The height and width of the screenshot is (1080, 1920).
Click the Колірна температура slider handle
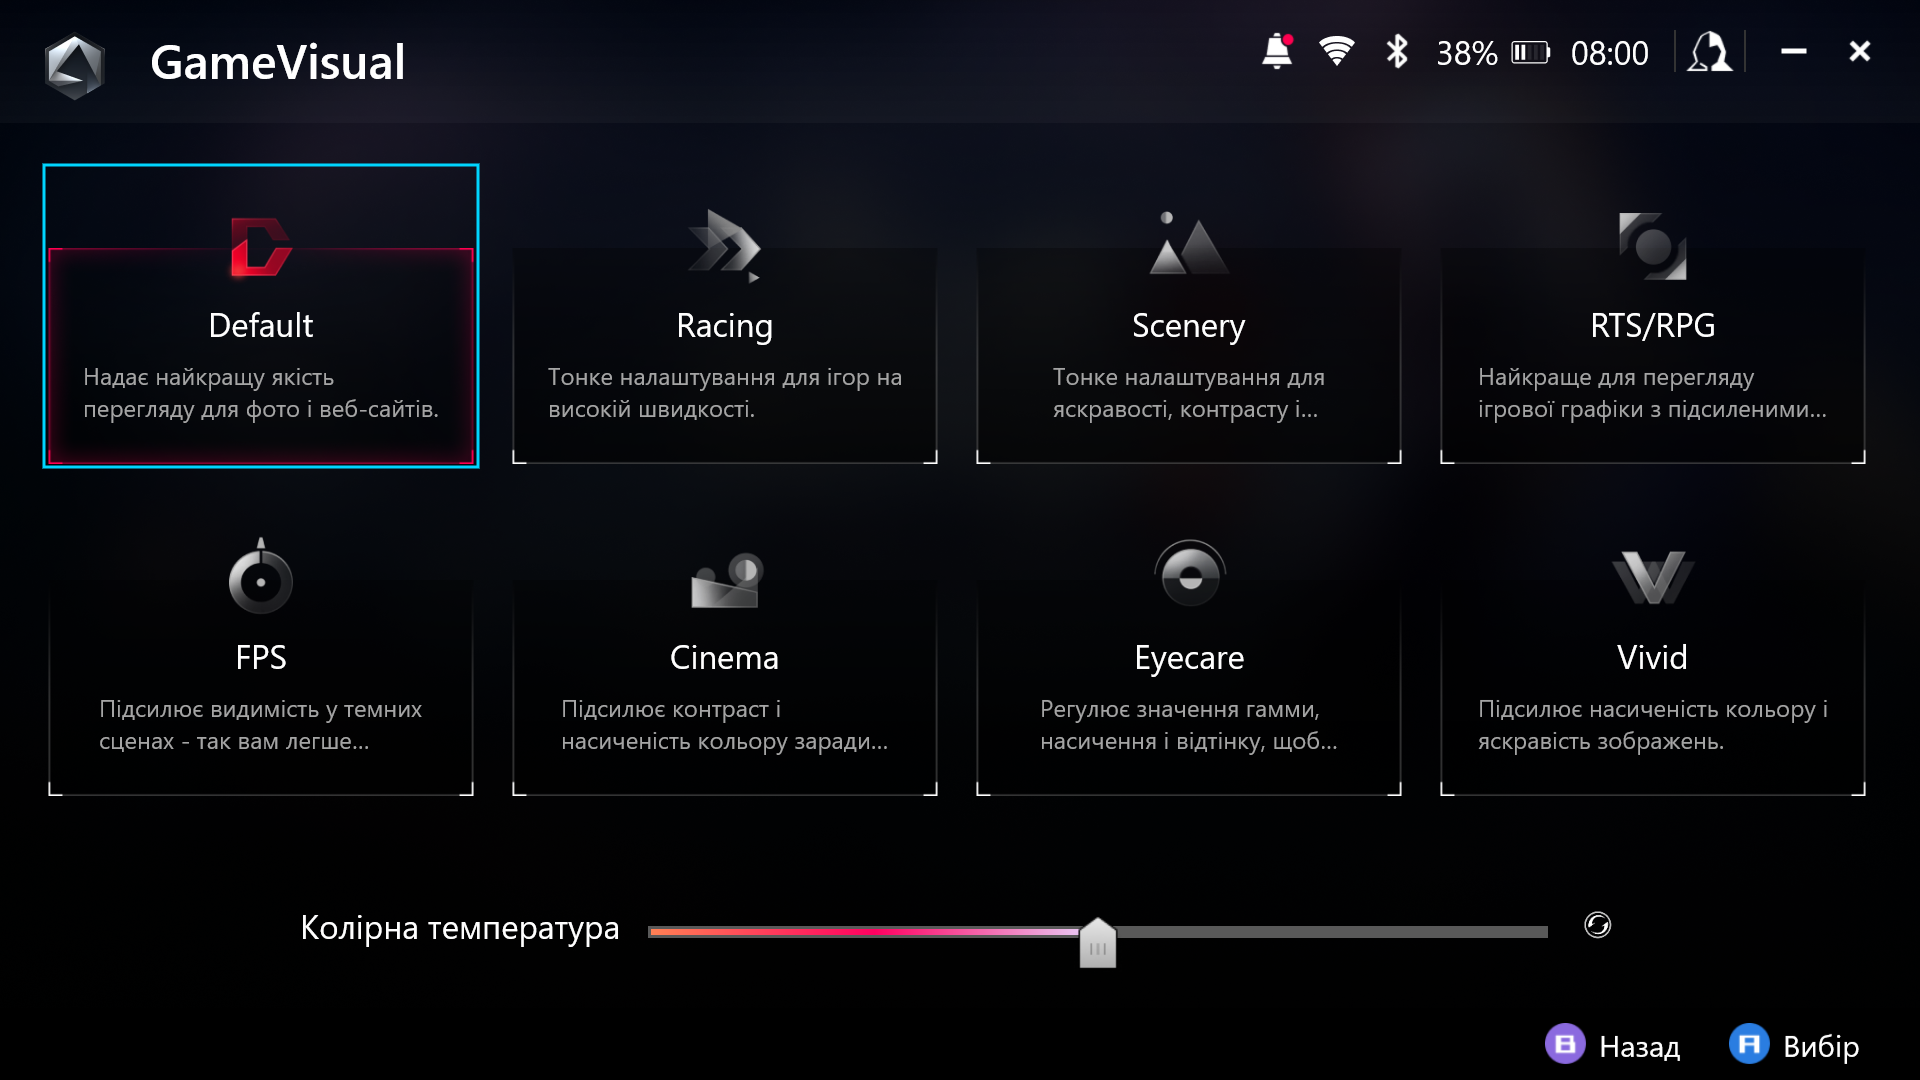(1097, 942)
